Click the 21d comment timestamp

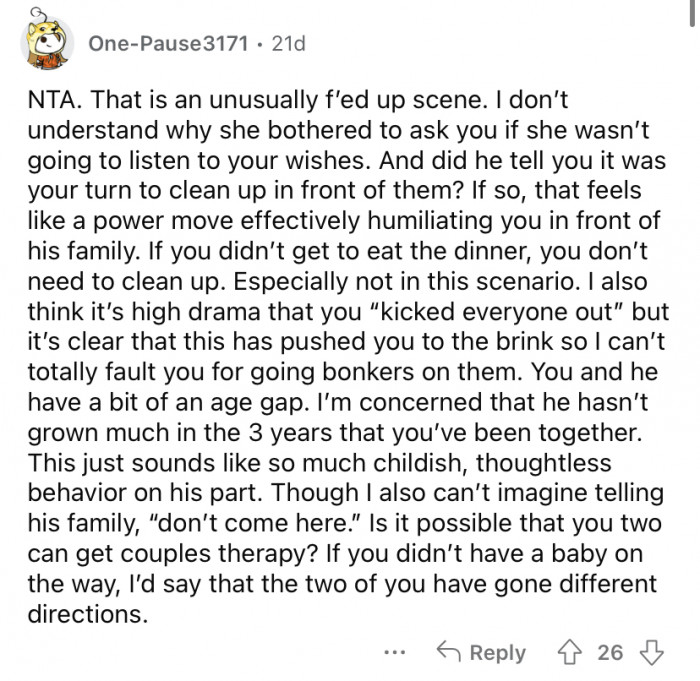pyautogui.click(x=289, y=44)
